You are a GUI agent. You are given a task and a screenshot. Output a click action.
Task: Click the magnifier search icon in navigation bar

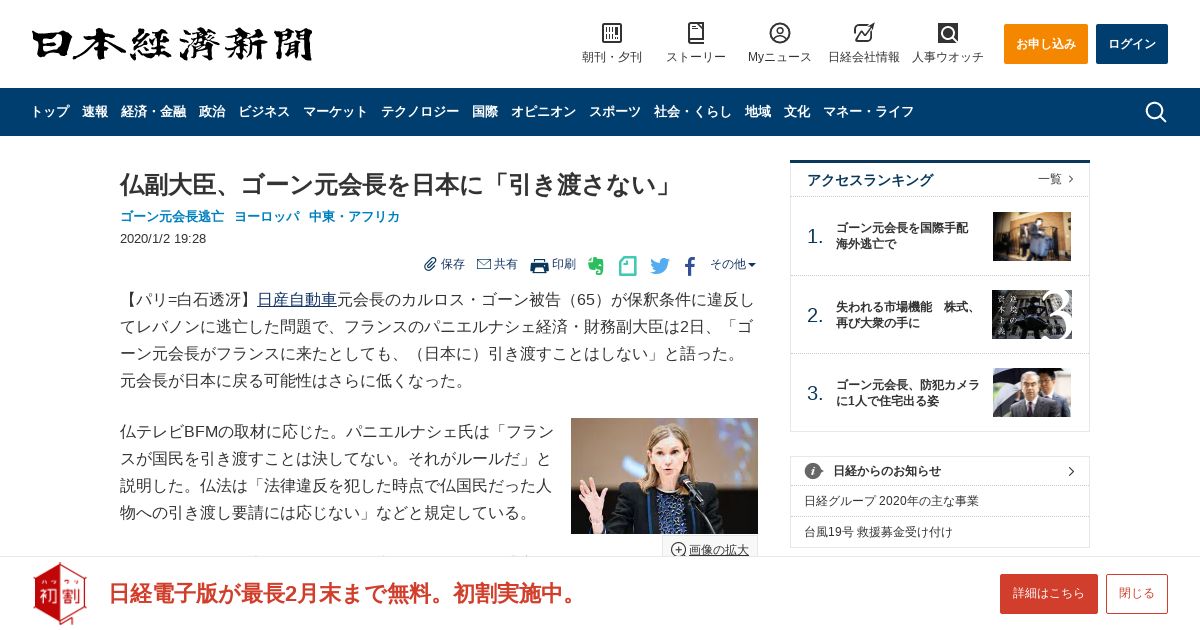1156,112
